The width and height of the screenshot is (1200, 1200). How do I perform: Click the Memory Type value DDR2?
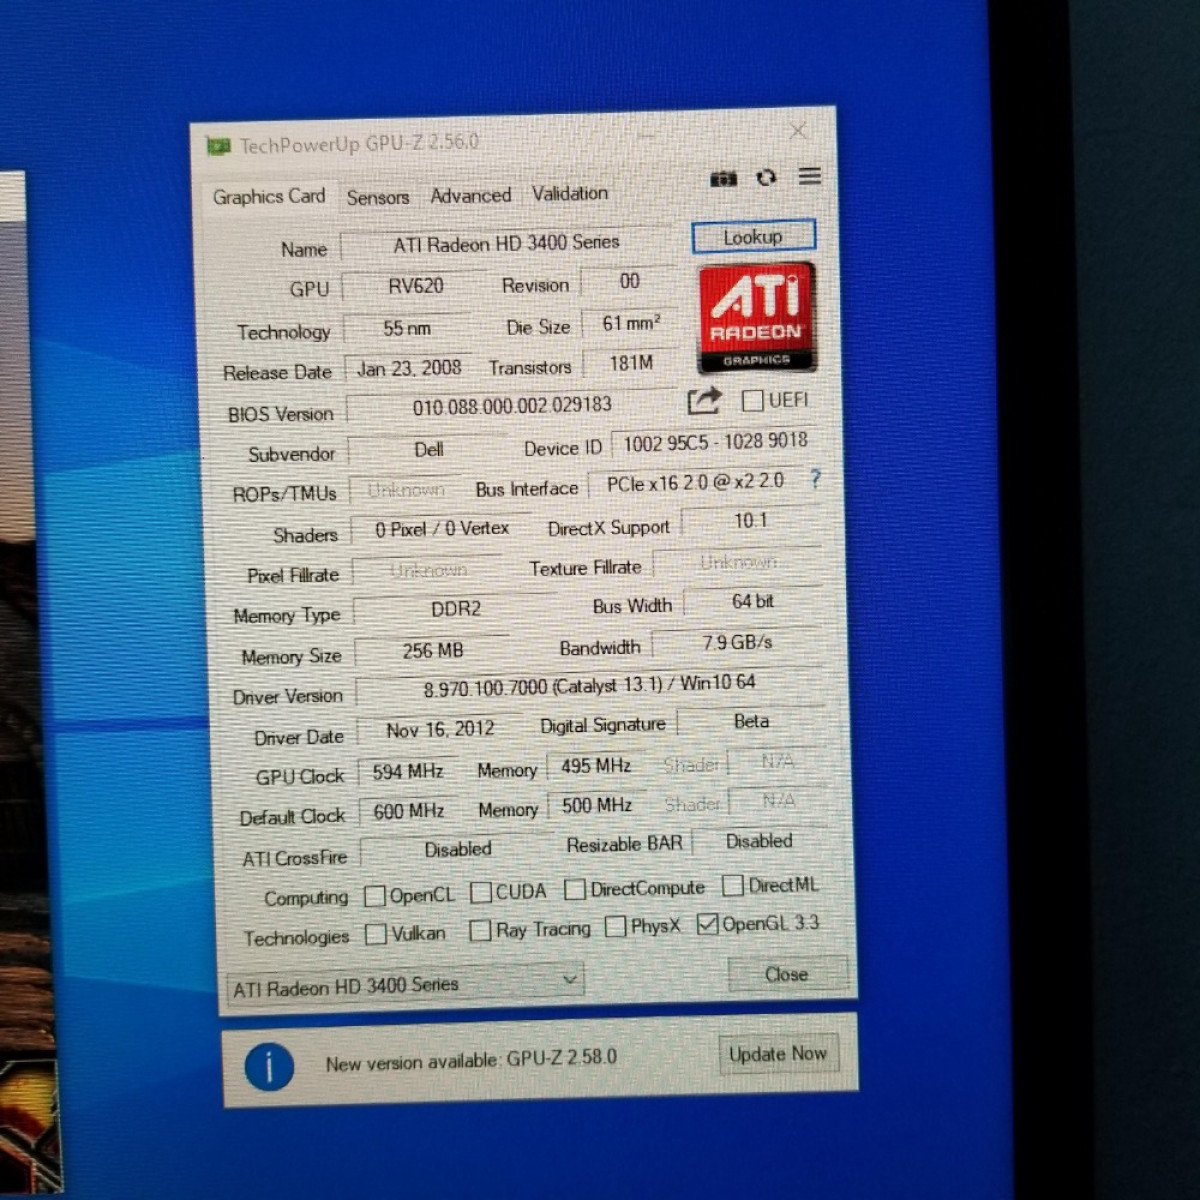[x=456, y=609]
